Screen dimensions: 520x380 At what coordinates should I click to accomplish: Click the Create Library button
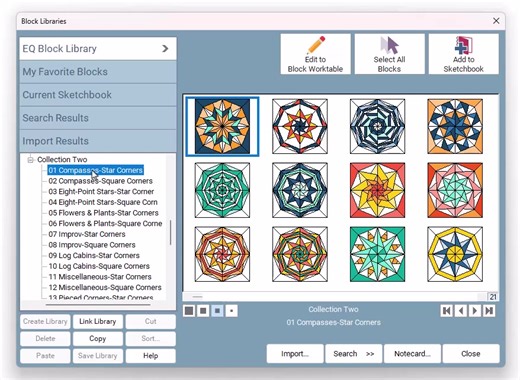[45, 321]
